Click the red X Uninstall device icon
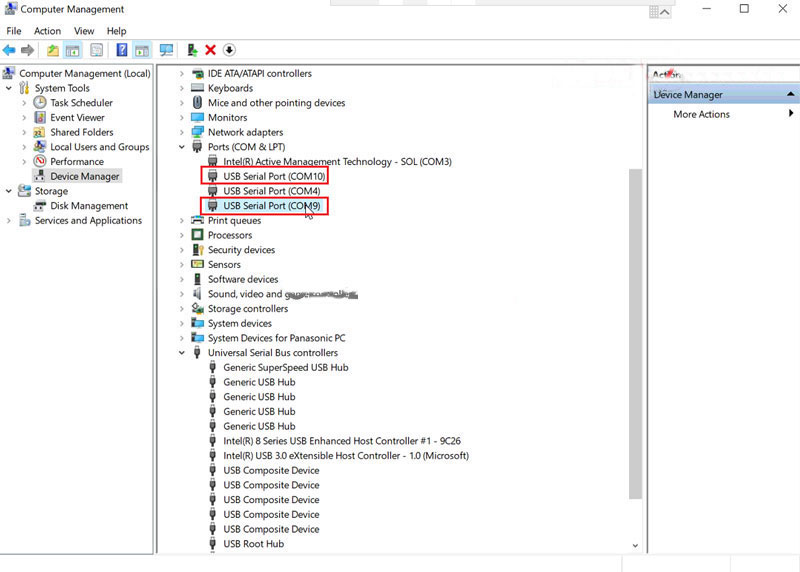The height and width of the screenshot is (572, 800). [210, 50]
